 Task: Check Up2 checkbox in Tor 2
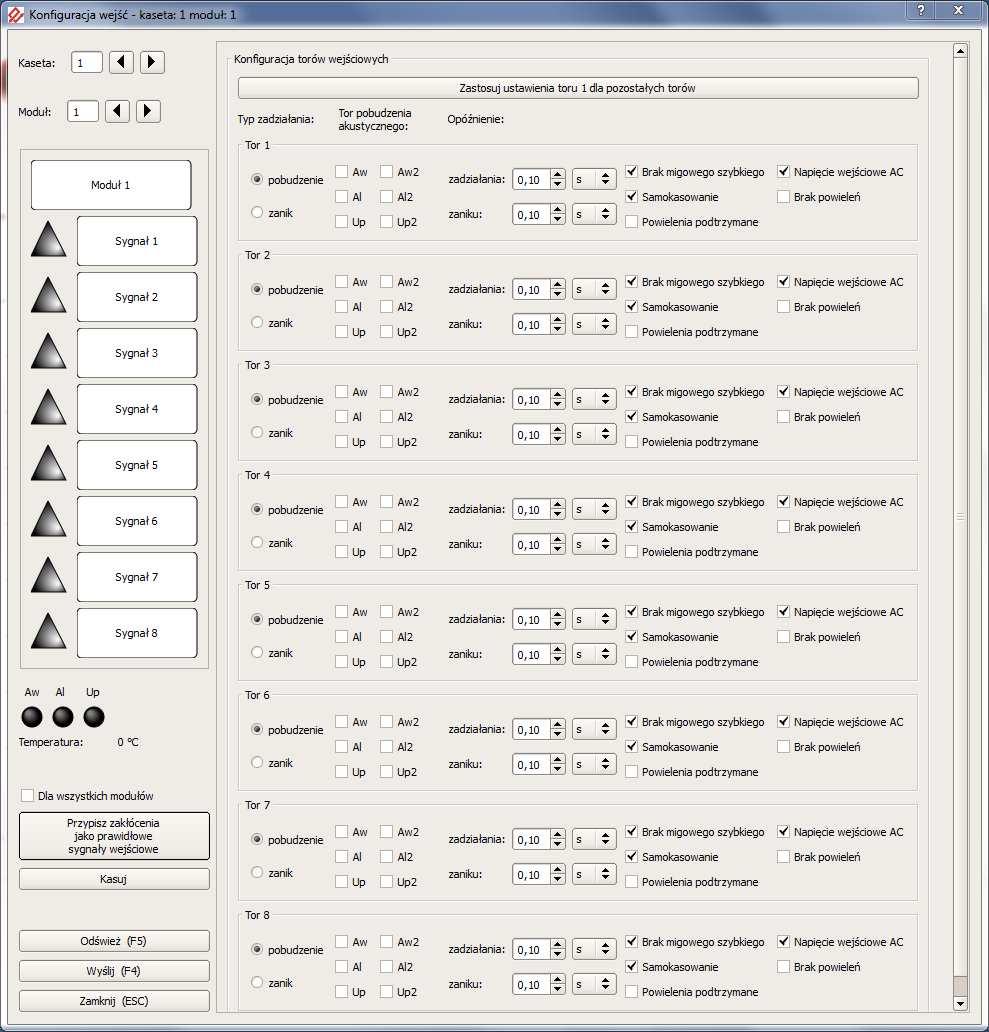tap(386, 332)
